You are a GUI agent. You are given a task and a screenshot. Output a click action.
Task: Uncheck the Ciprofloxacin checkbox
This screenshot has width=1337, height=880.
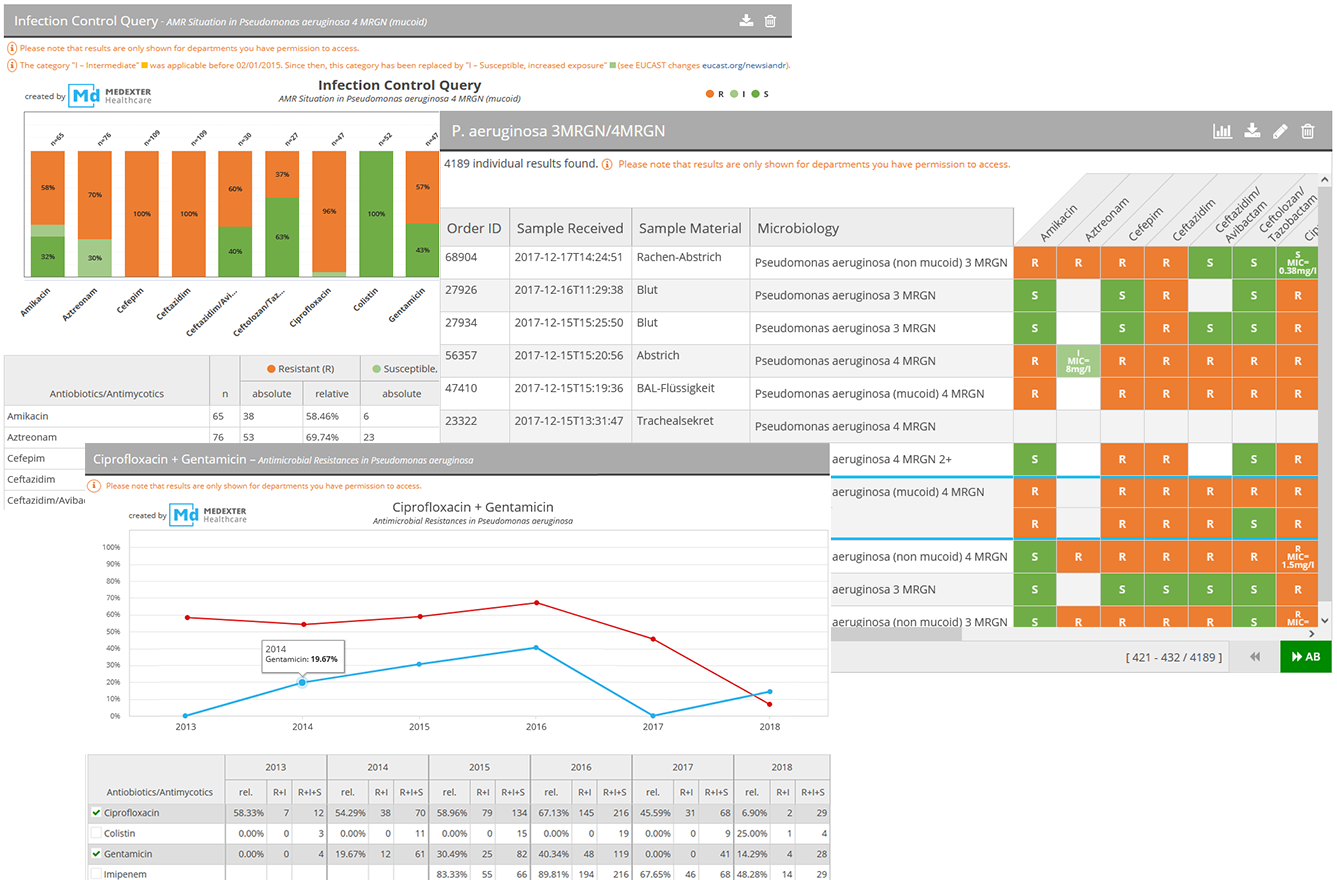[x=96, y=813]
